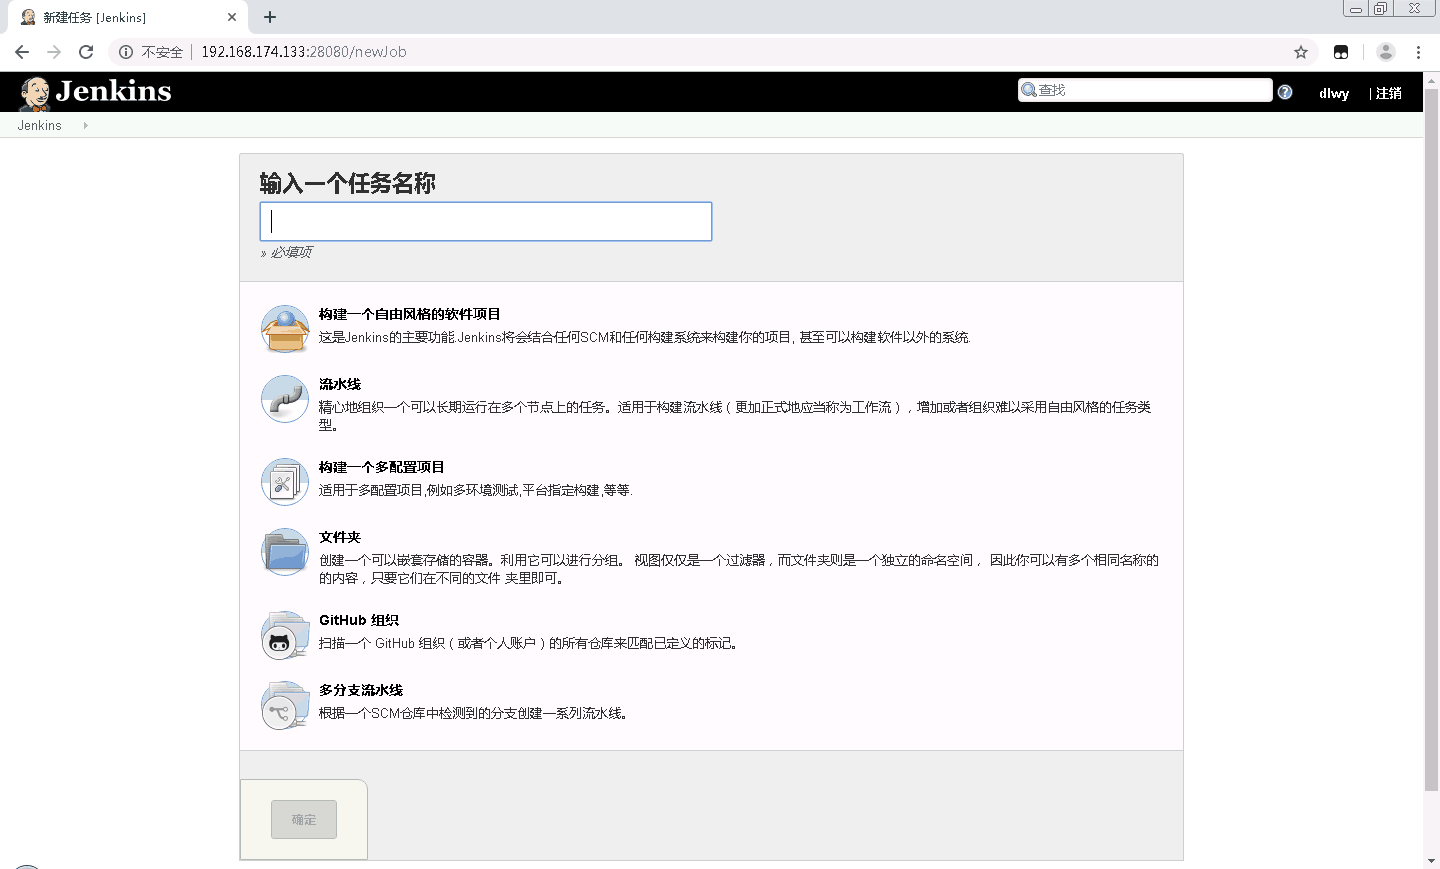Expand the Jenkins breadcrumb arrow
This screenshot has height=869, width=1440.
click(x=86, y=125)
